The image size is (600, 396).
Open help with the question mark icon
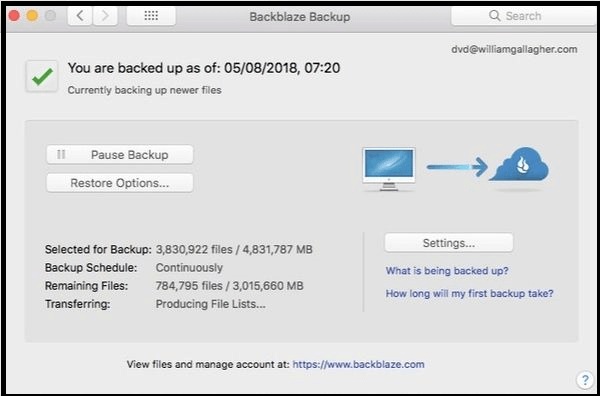585,380
